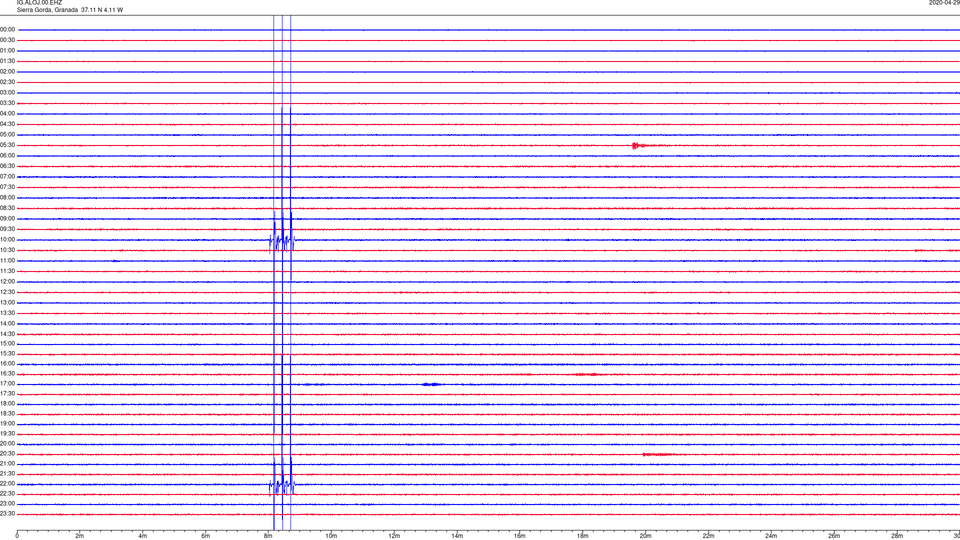Click the 23:30 time label
Screen dimensions: 960x540
pyautogui.click(x=7, y=514)
